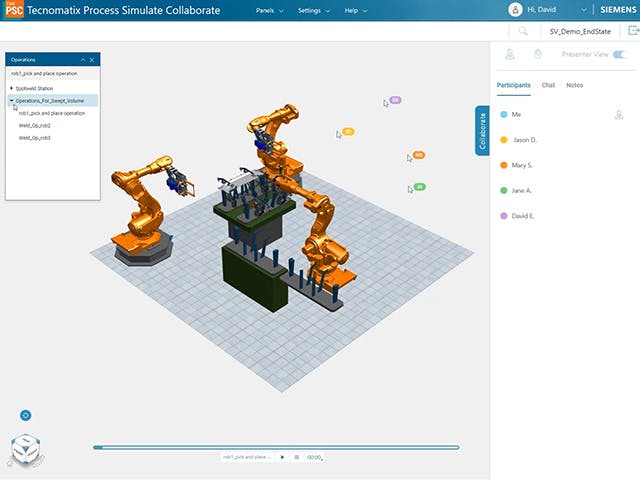Open the Help dropdown menu

(x=356, y=11)
